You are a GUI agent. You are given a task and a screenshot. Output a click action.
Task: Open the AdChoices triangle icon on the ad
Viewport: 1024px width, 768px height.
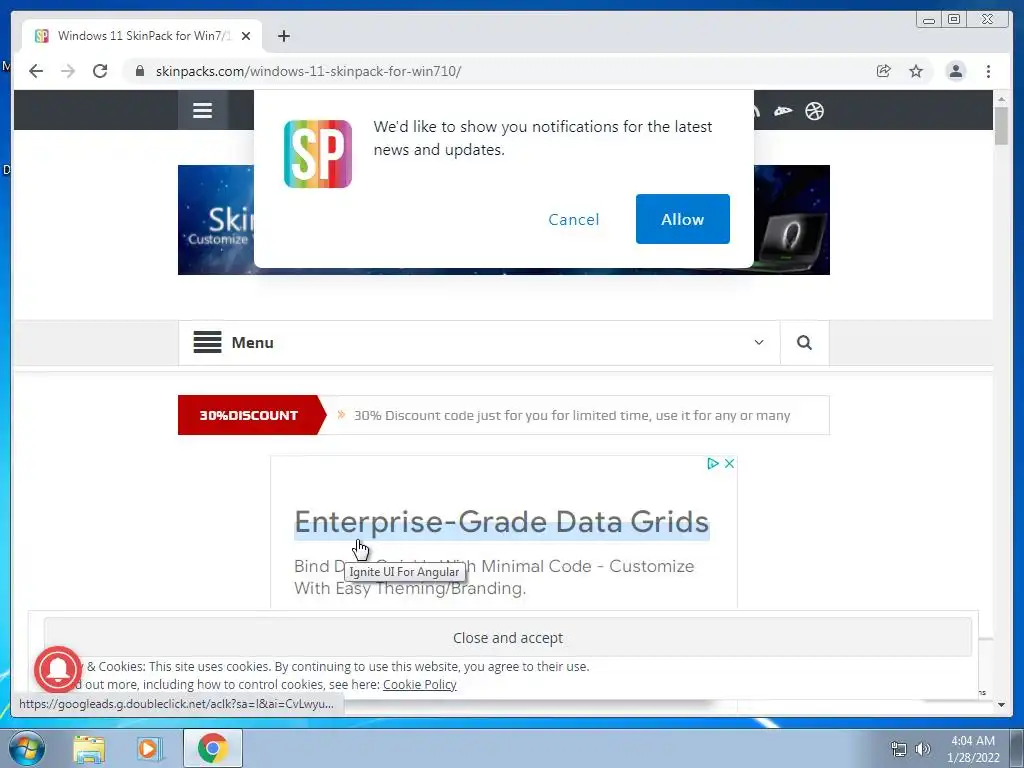point(713,463)
